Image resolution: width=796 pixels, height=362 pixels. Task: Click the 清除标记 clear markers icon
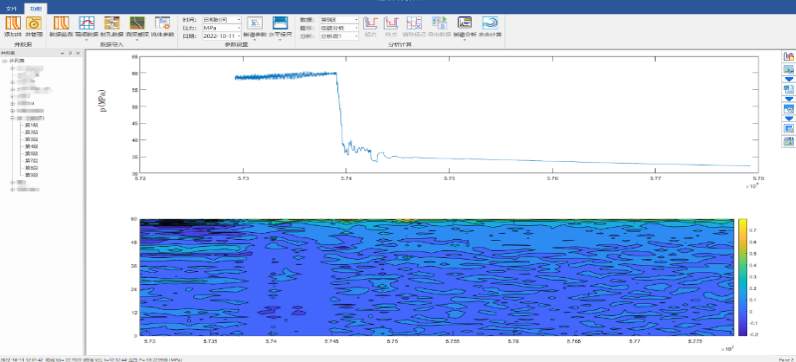point(414,26)
